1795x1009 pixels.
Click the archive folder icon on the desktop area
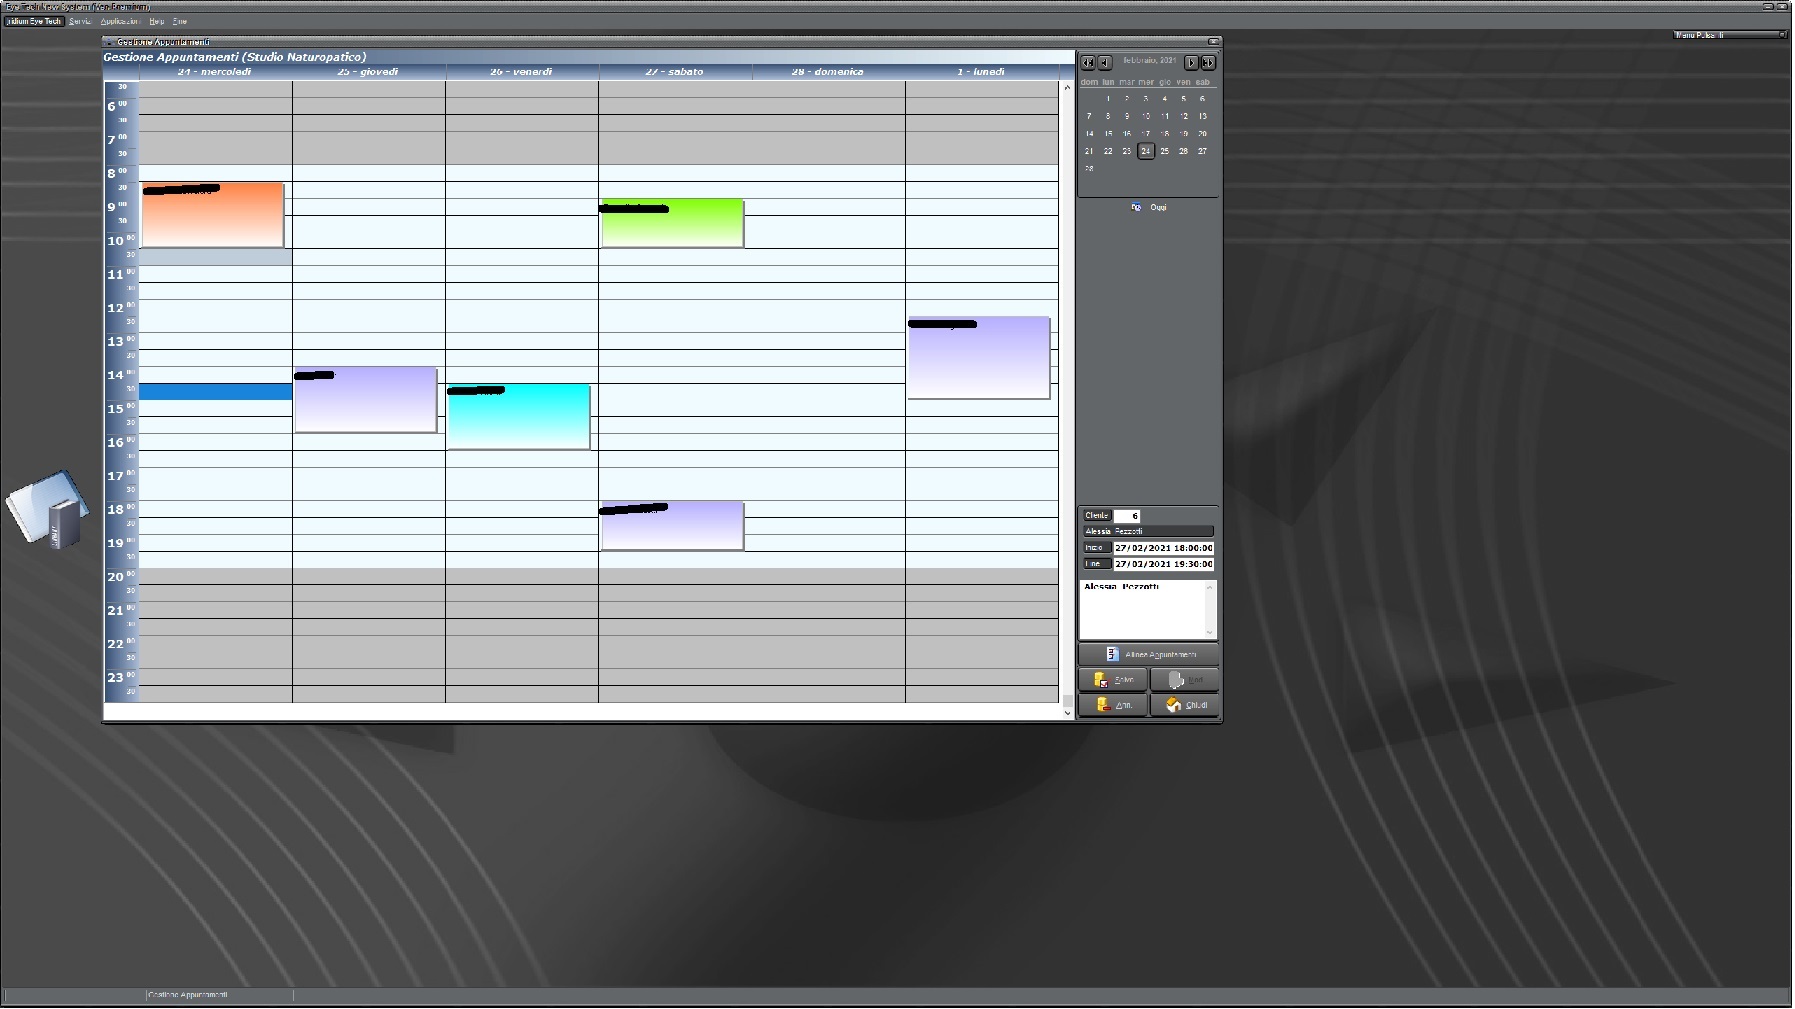pyautogui.click(x=48, y=509)
